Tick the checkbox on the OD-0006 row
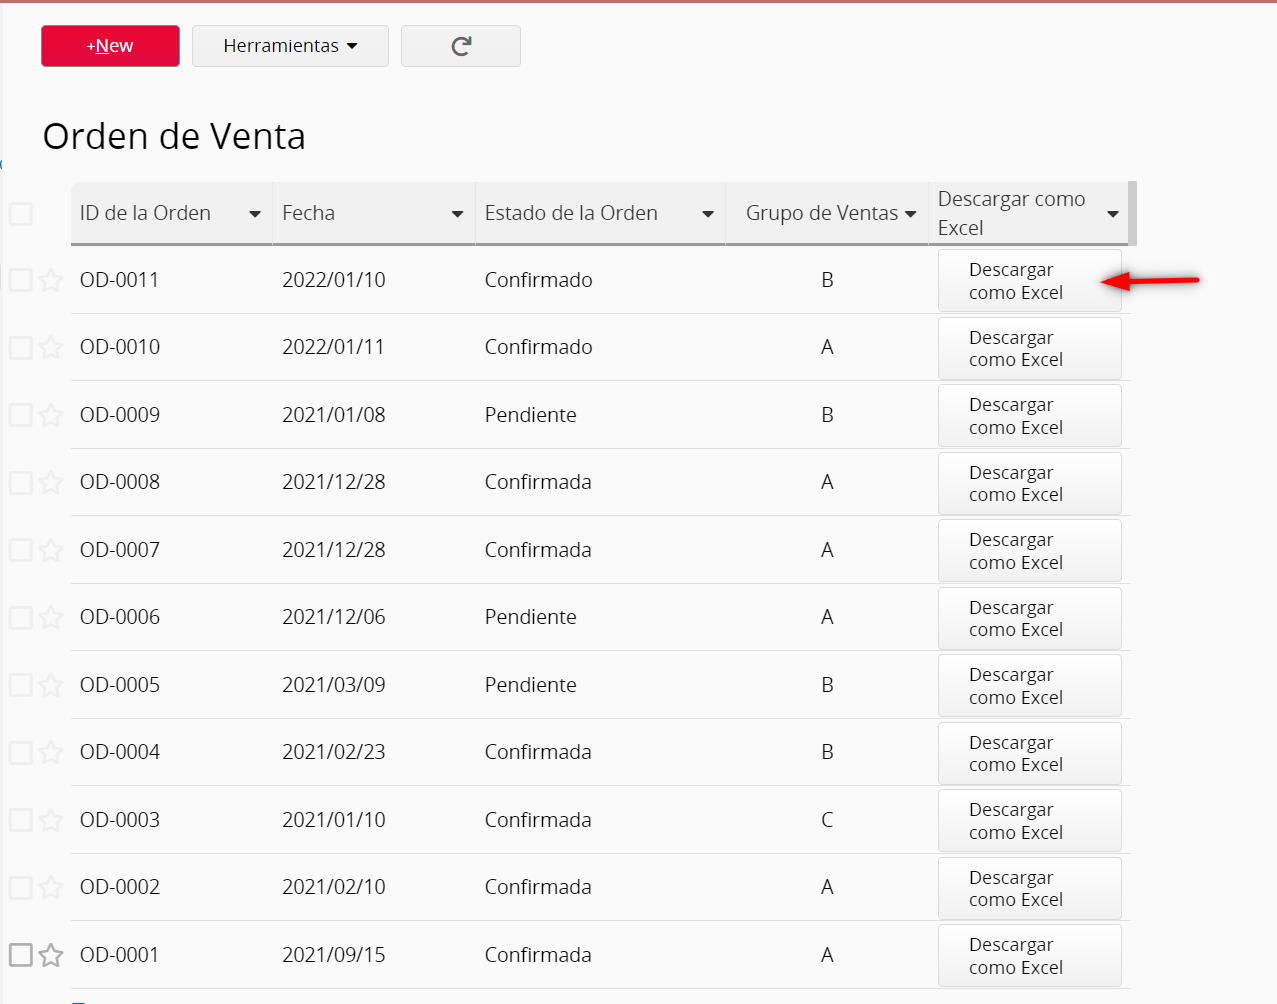This screenshot has height=1004, width=1277. 21,617
